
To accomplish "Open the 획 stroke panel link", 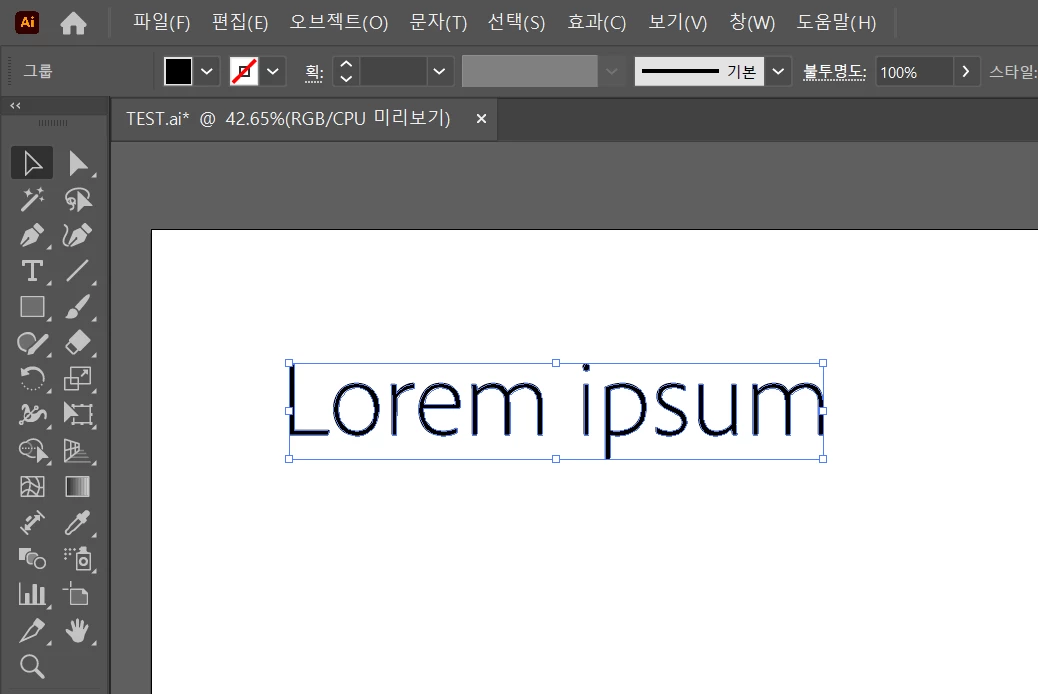I will click(314, 72).
